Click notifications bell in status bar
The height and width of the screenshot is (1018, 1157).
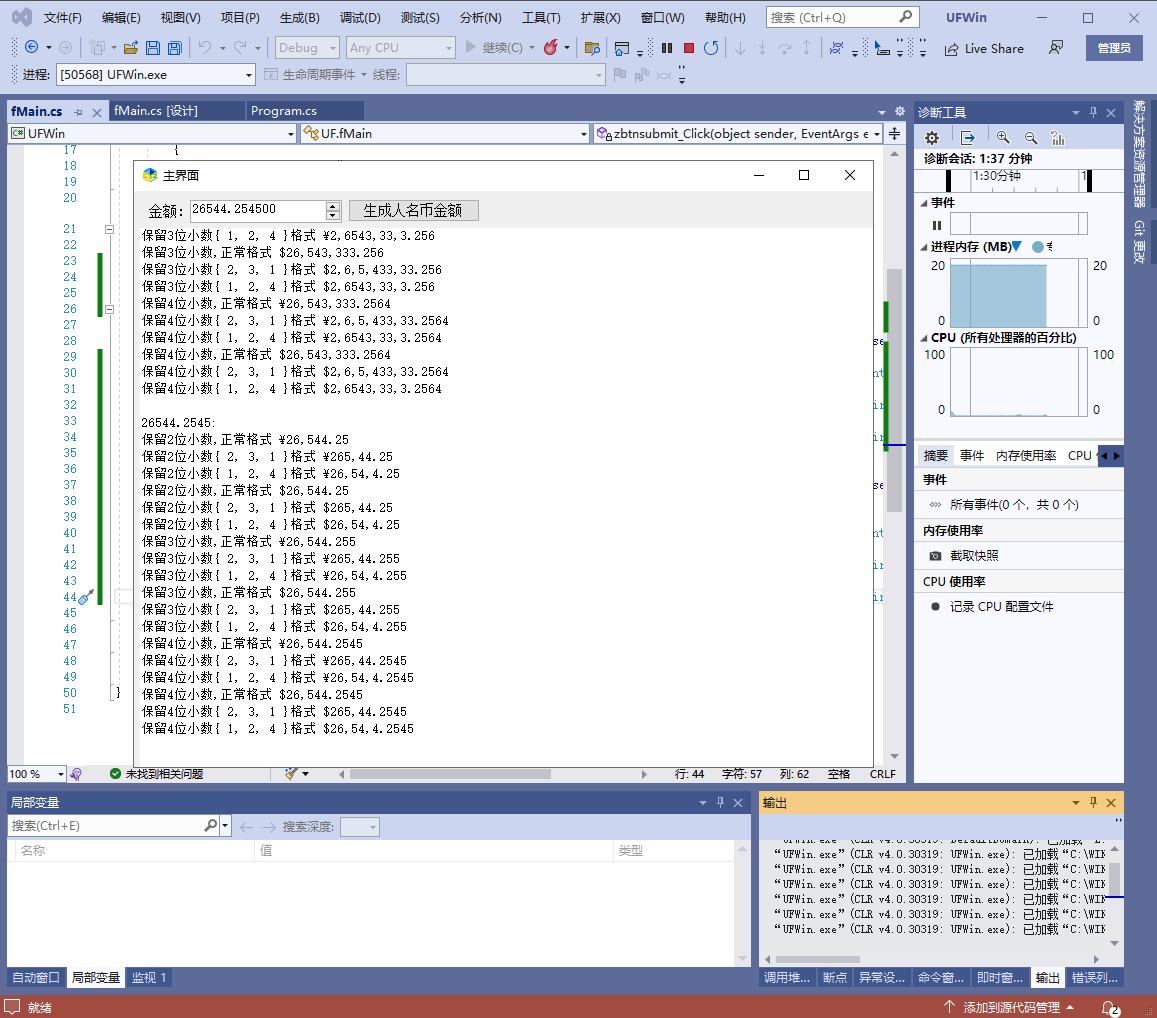point(1110,1007)
